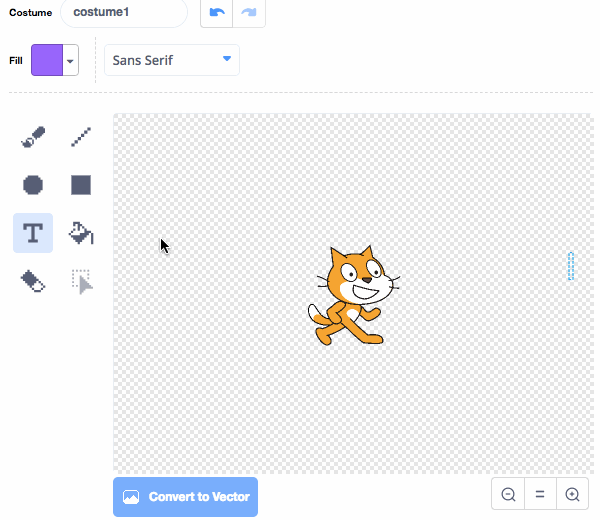Select the Text tool

click(33, 233)
